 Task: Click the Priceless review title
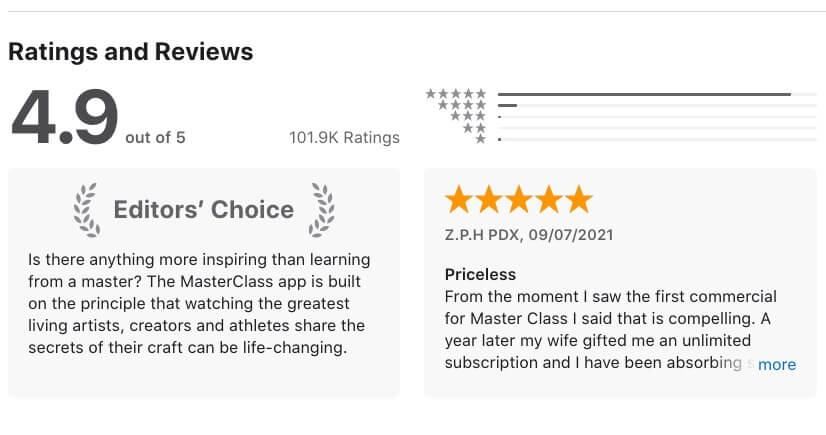480,274
